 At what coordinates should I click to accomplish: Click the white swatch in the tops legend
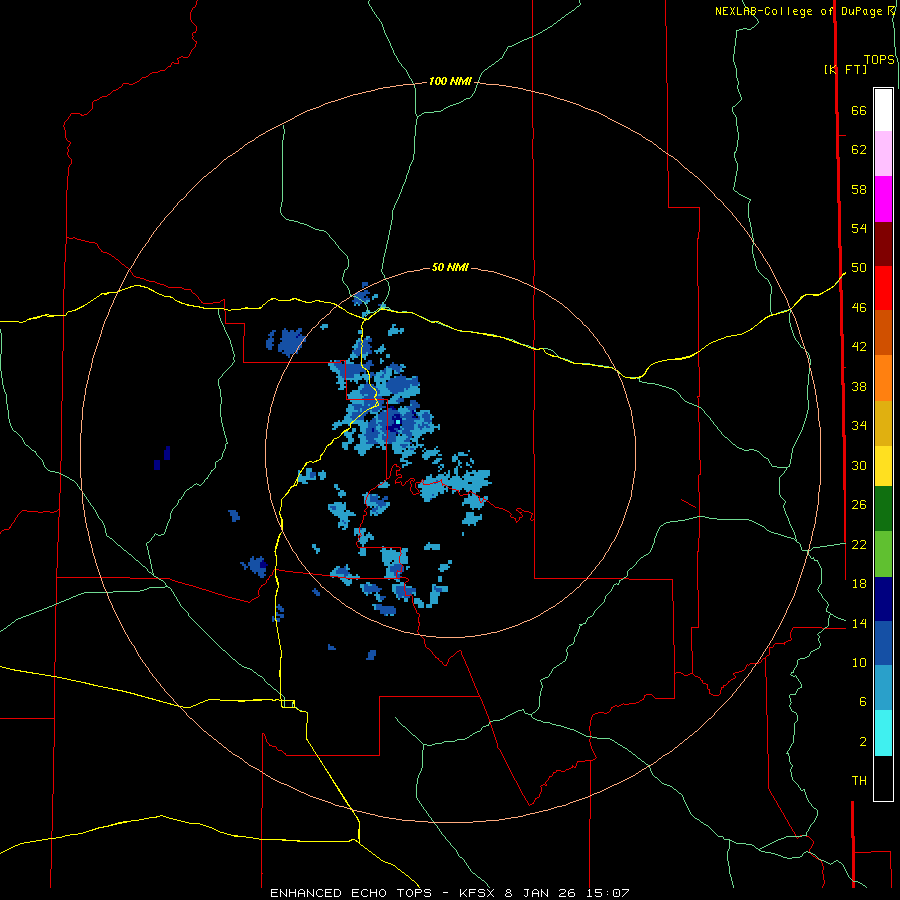tap(883, 110)
